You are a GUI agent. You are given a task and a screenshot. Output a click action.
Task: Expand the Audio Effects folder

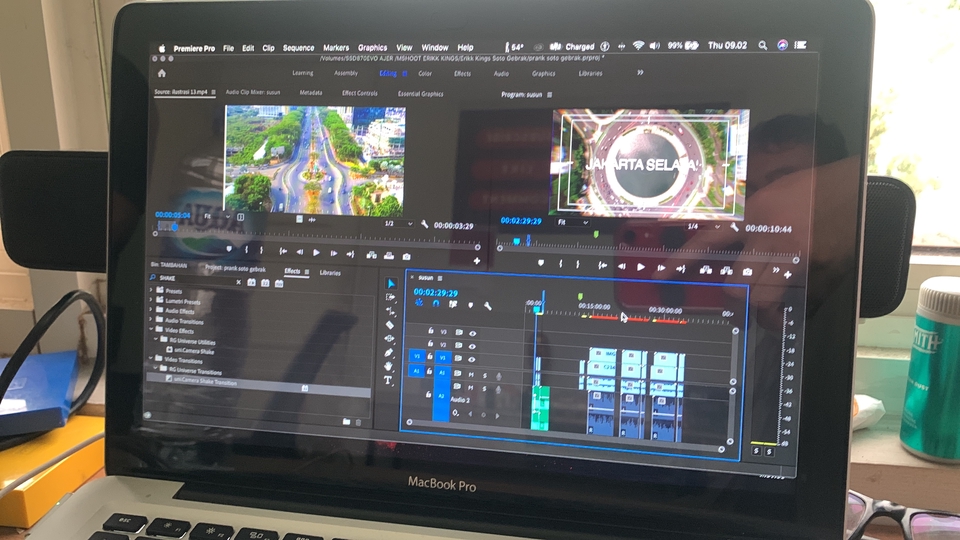[x=151, y=310]
